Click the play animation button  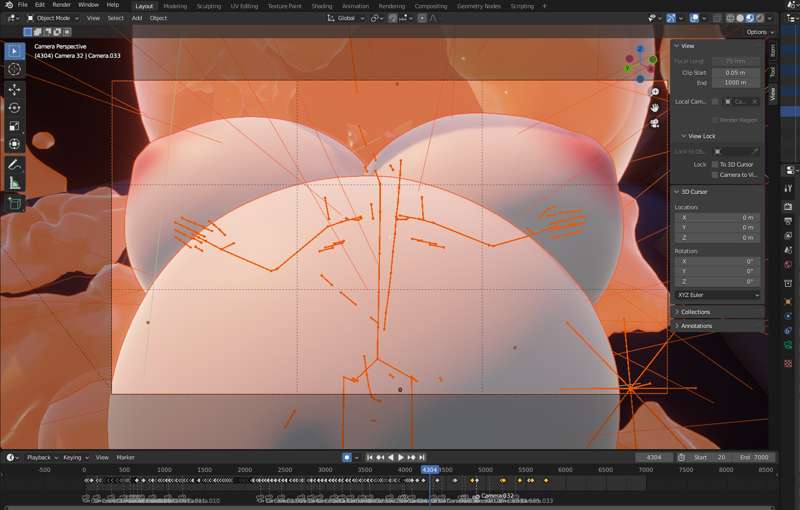(401, 457)
